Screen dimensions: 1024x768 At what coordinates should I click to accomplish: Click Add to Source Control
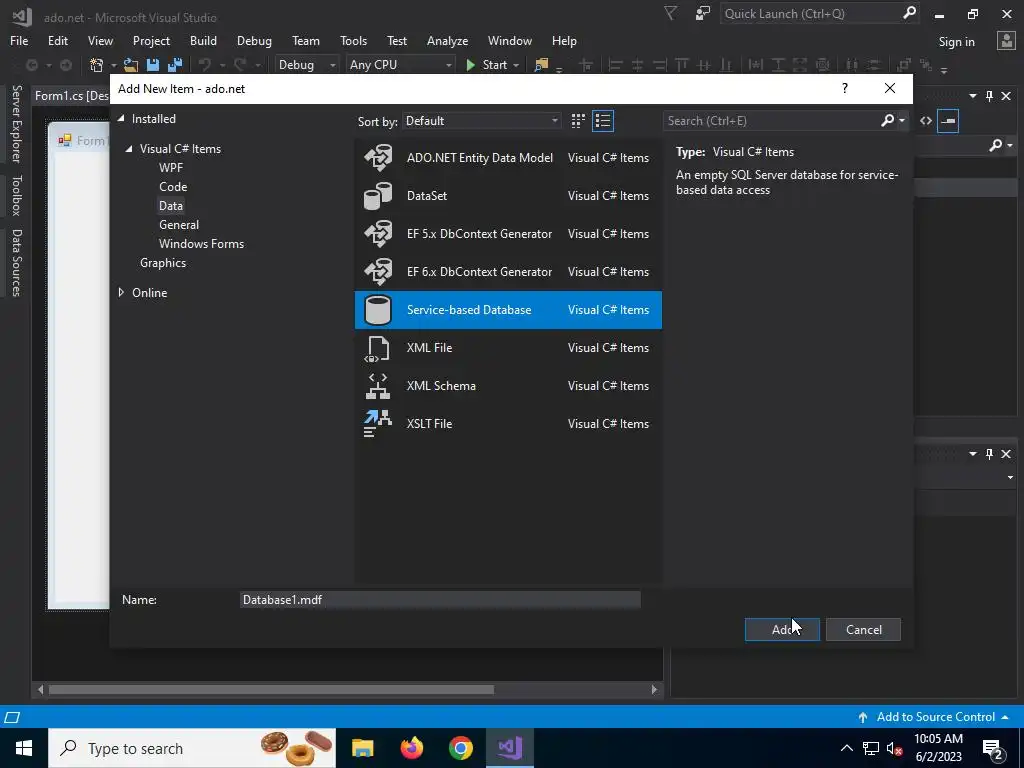(x=935, y=717)
